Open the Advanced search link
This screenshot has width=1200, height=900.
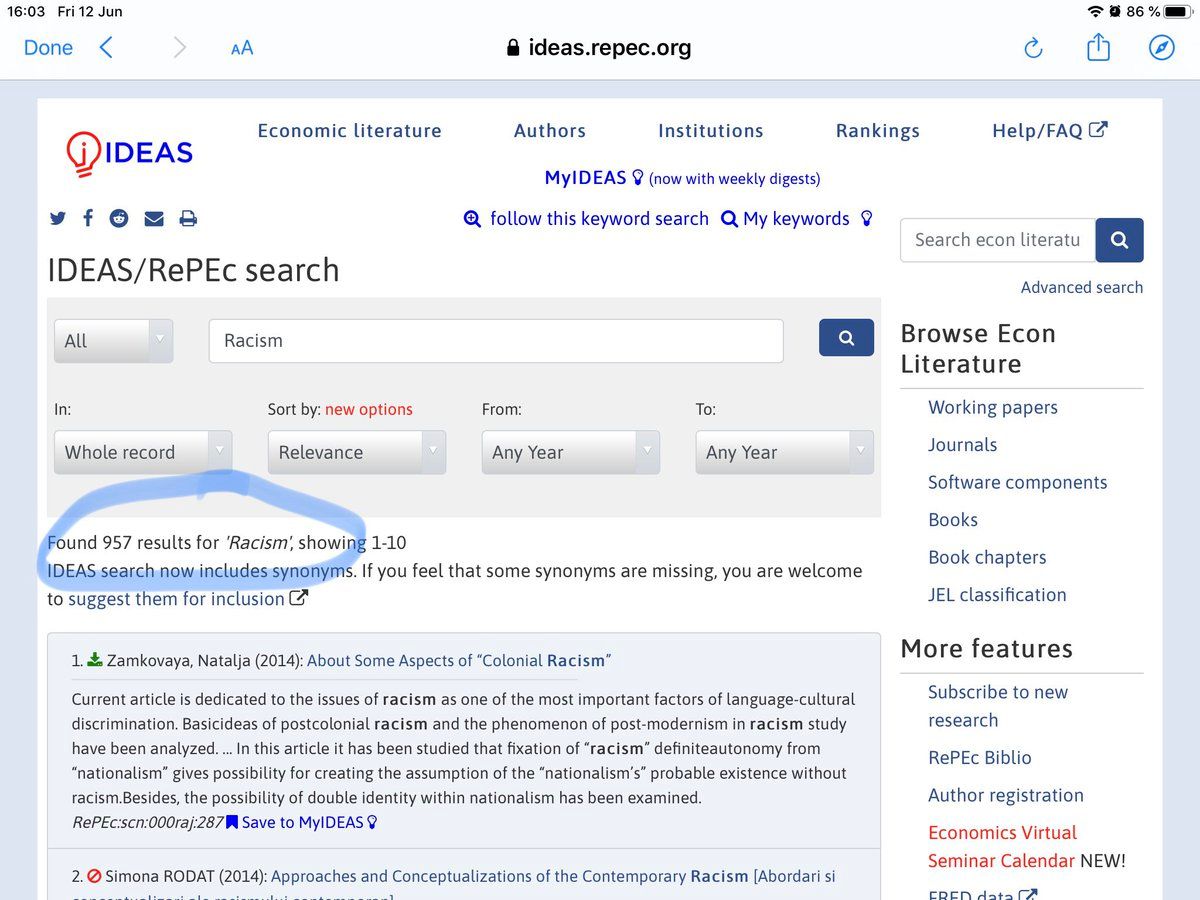click(1081, 287)
